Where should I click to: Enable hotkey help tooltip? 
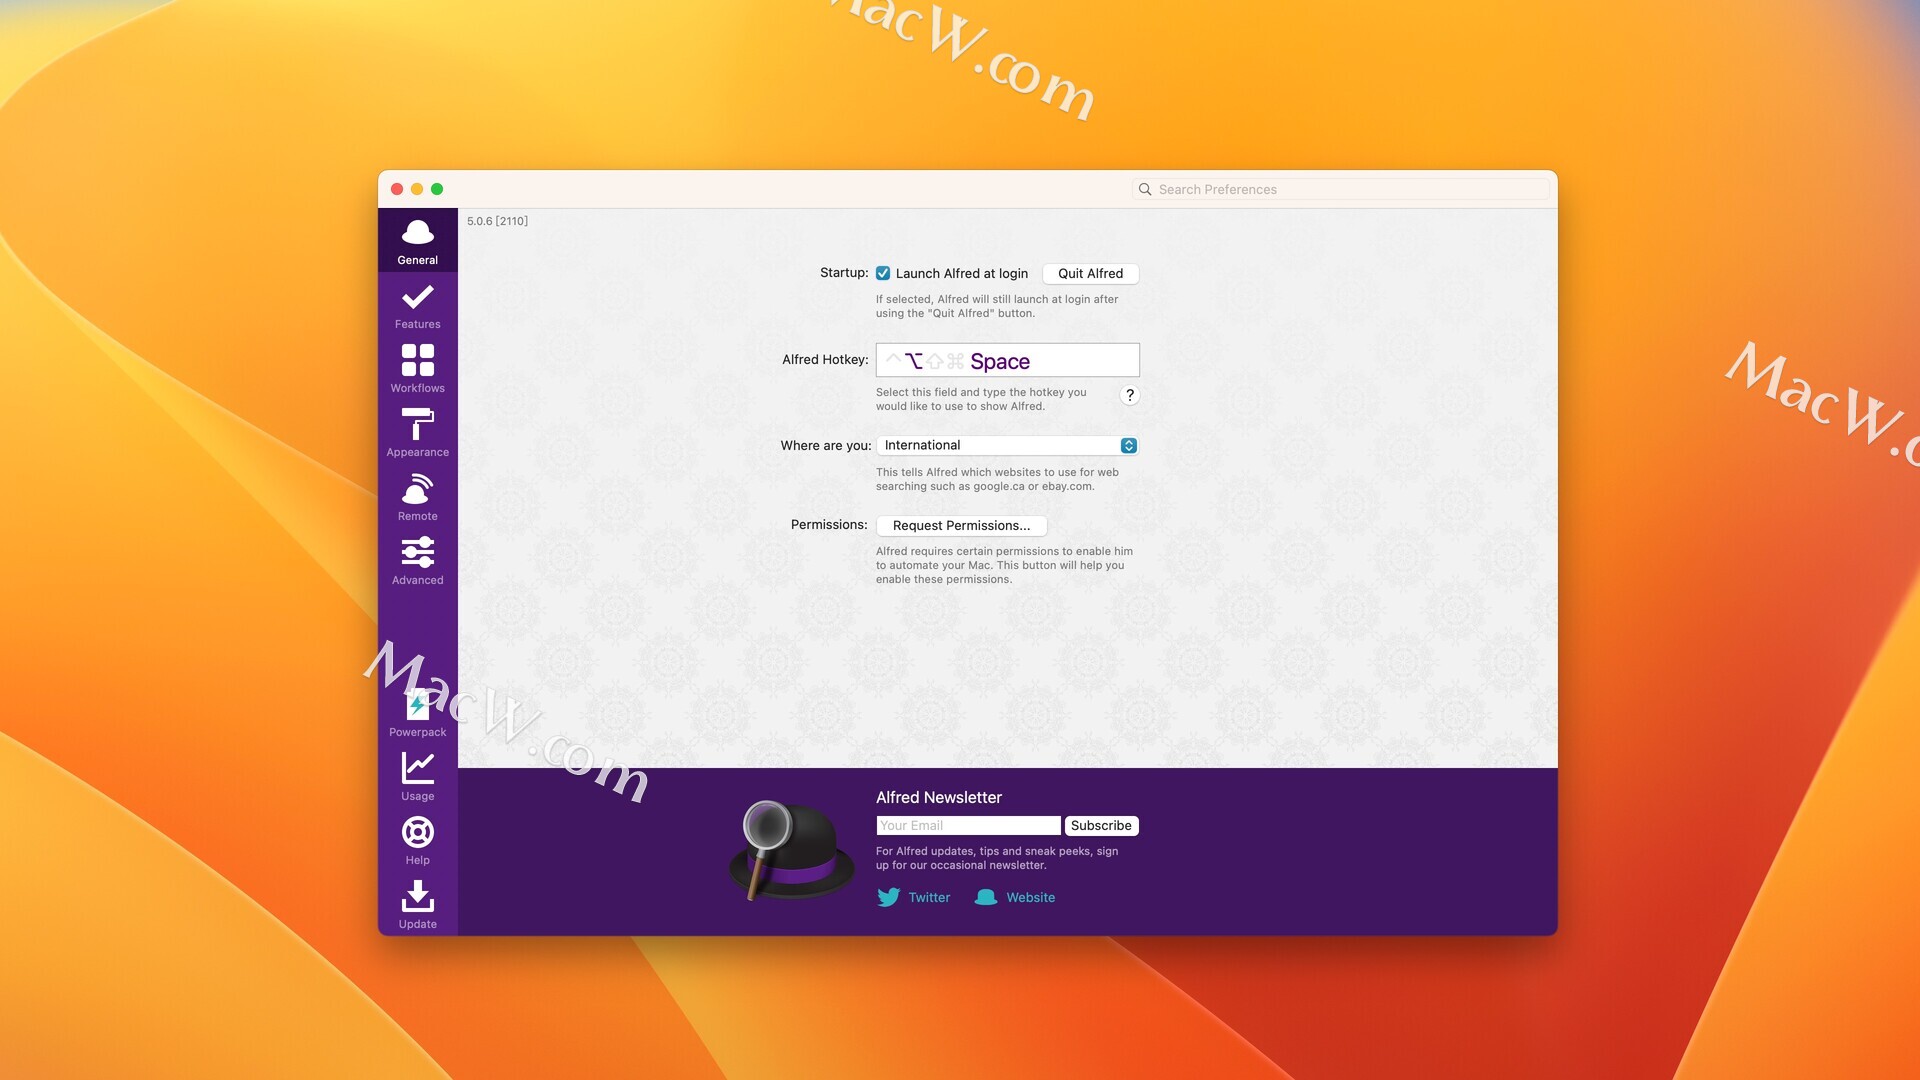click(x=1129, y=393)
